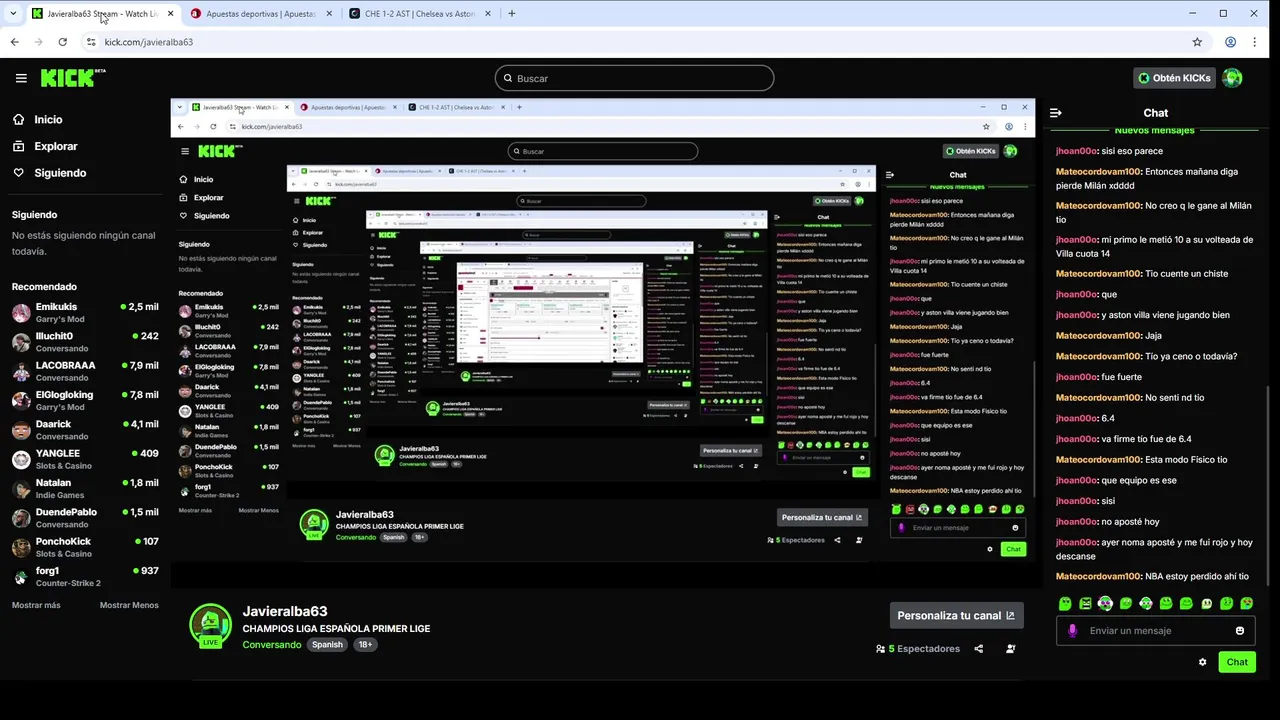Insert the angry green emote
Image resolution: width=1280 pixels, height=720 pixels.
pos(1085,604)
